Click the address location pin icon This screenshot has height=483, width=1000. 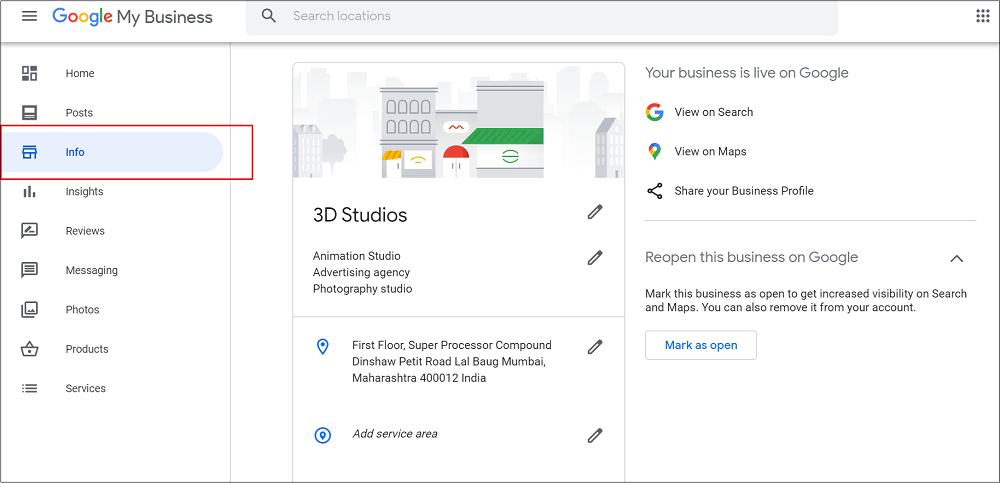323,347
